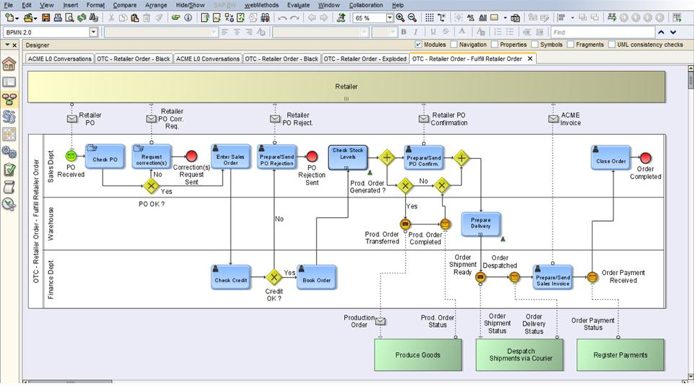Select the Produce Goods green box
The width and height of the screenshot is (694, 386).
click(418, 355)
